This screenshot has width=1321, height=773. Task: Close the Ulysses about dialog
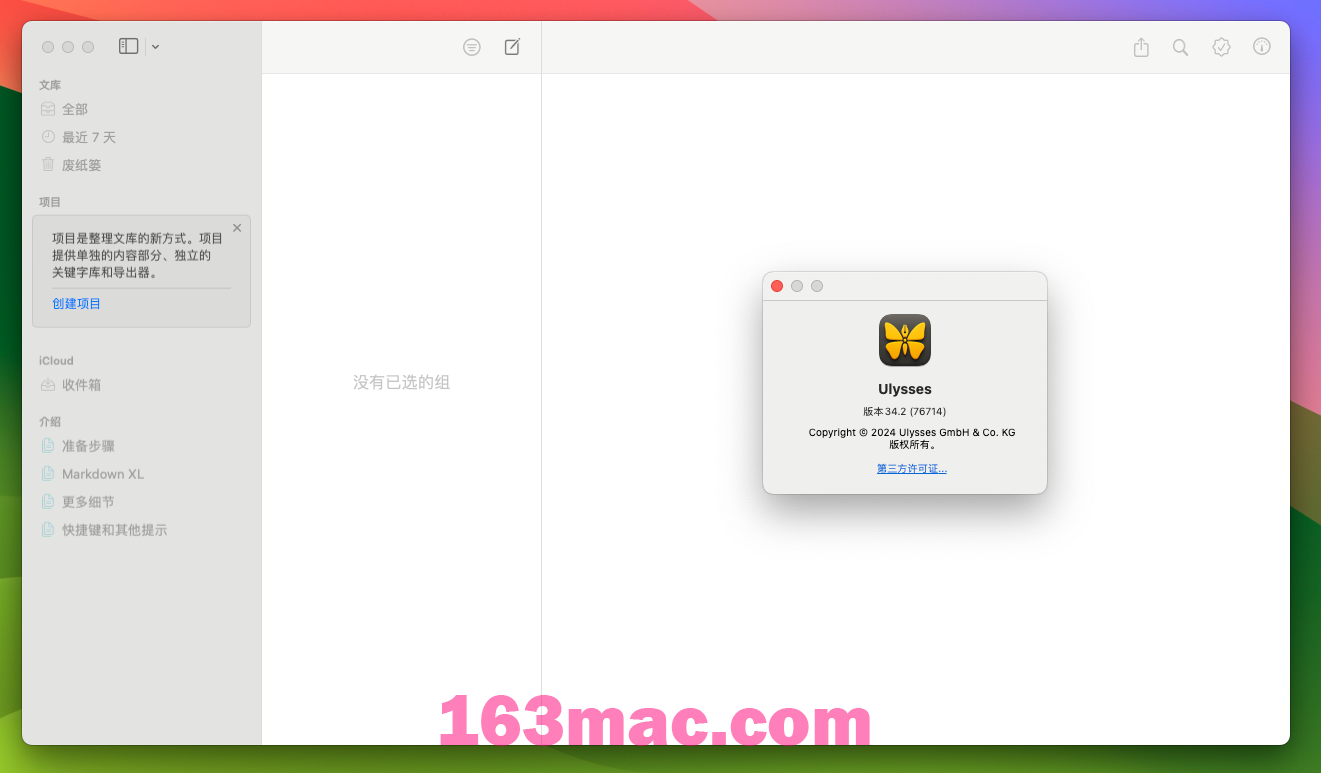coord(777,286)
